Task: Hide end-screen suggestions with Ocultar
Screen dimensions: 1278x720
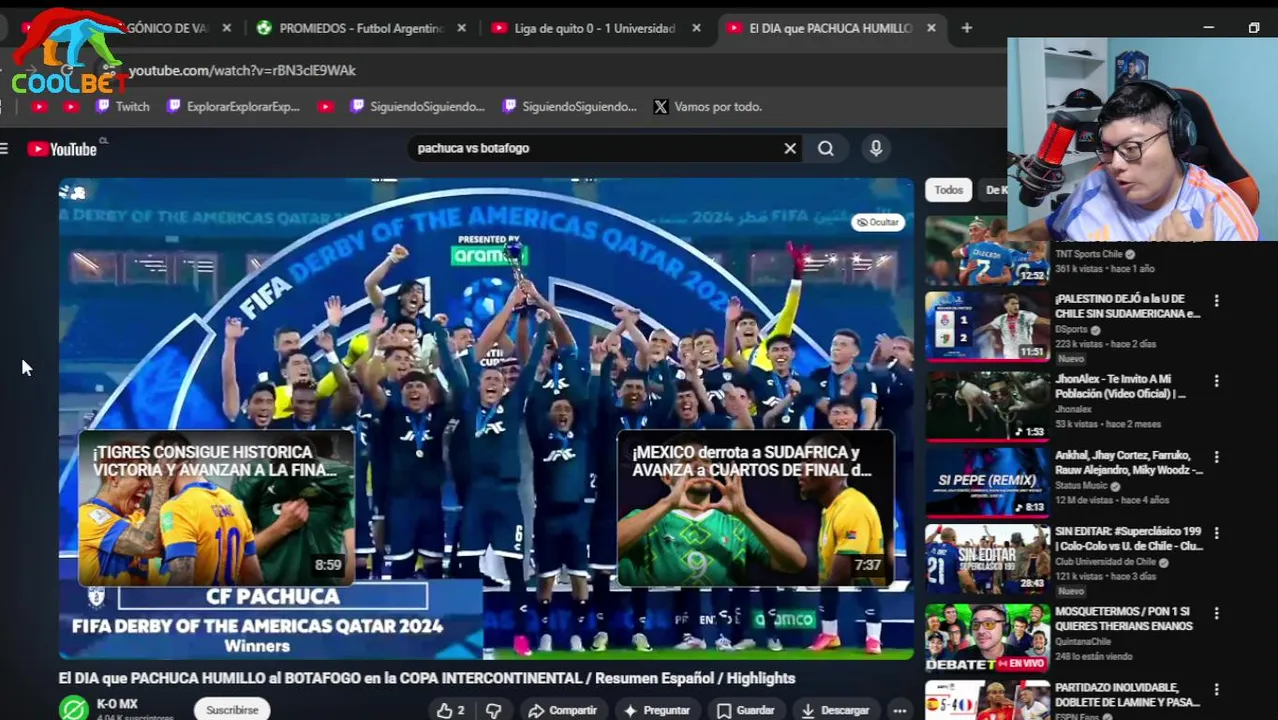Action: coord(877,222)
